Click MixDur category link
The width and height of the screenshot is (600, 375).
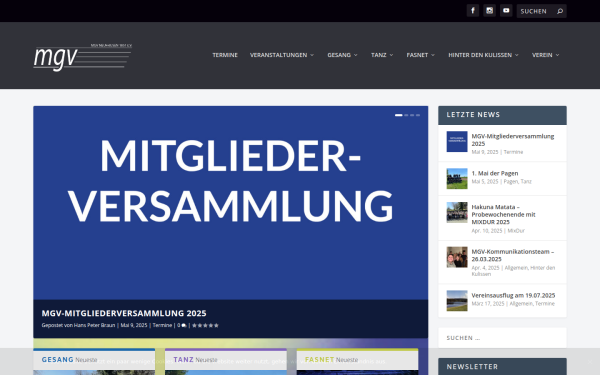coord(516,231)
